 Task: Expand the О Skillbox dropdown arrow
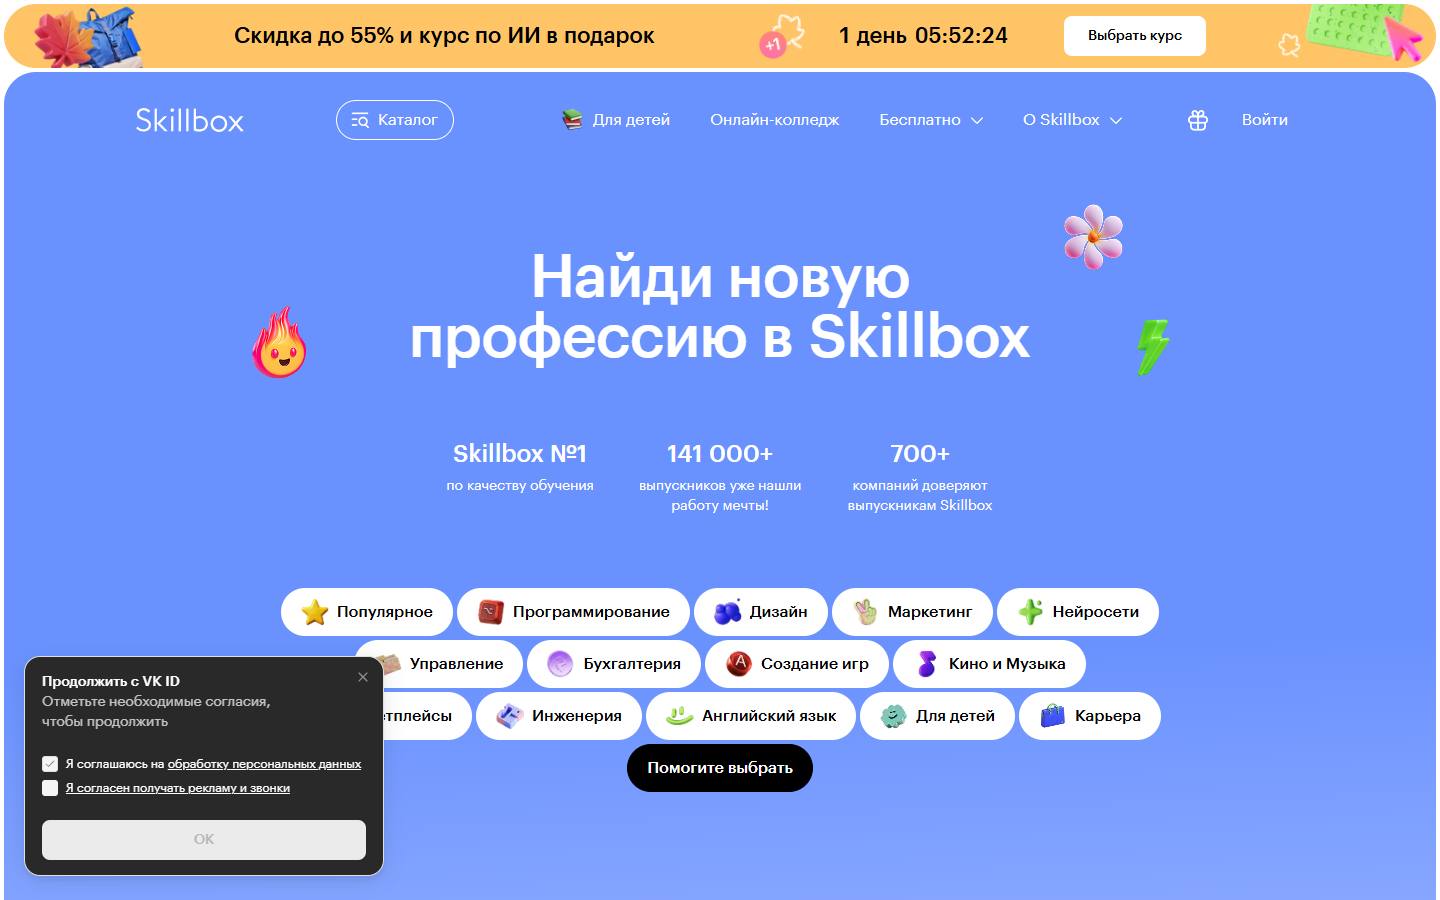point(1116,120)
